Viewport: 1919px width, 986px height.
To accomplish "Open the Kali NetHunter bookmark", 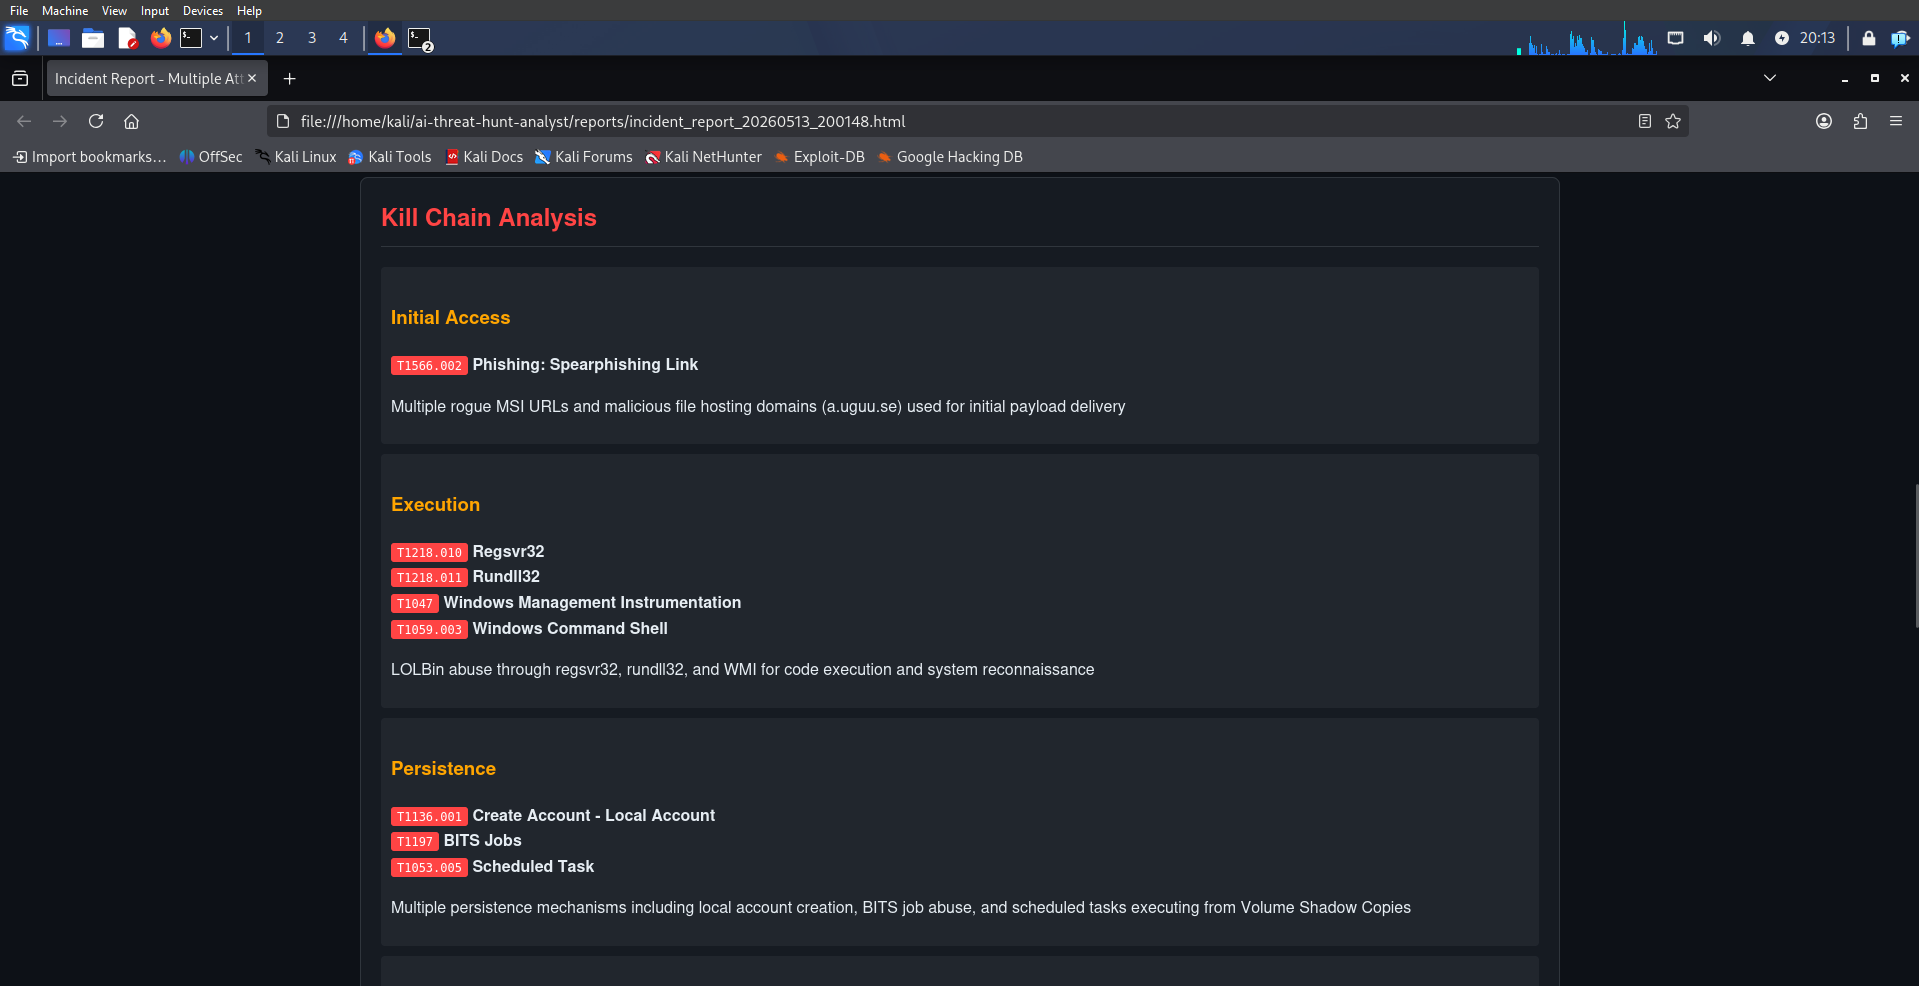I will (x=703, y=157).
